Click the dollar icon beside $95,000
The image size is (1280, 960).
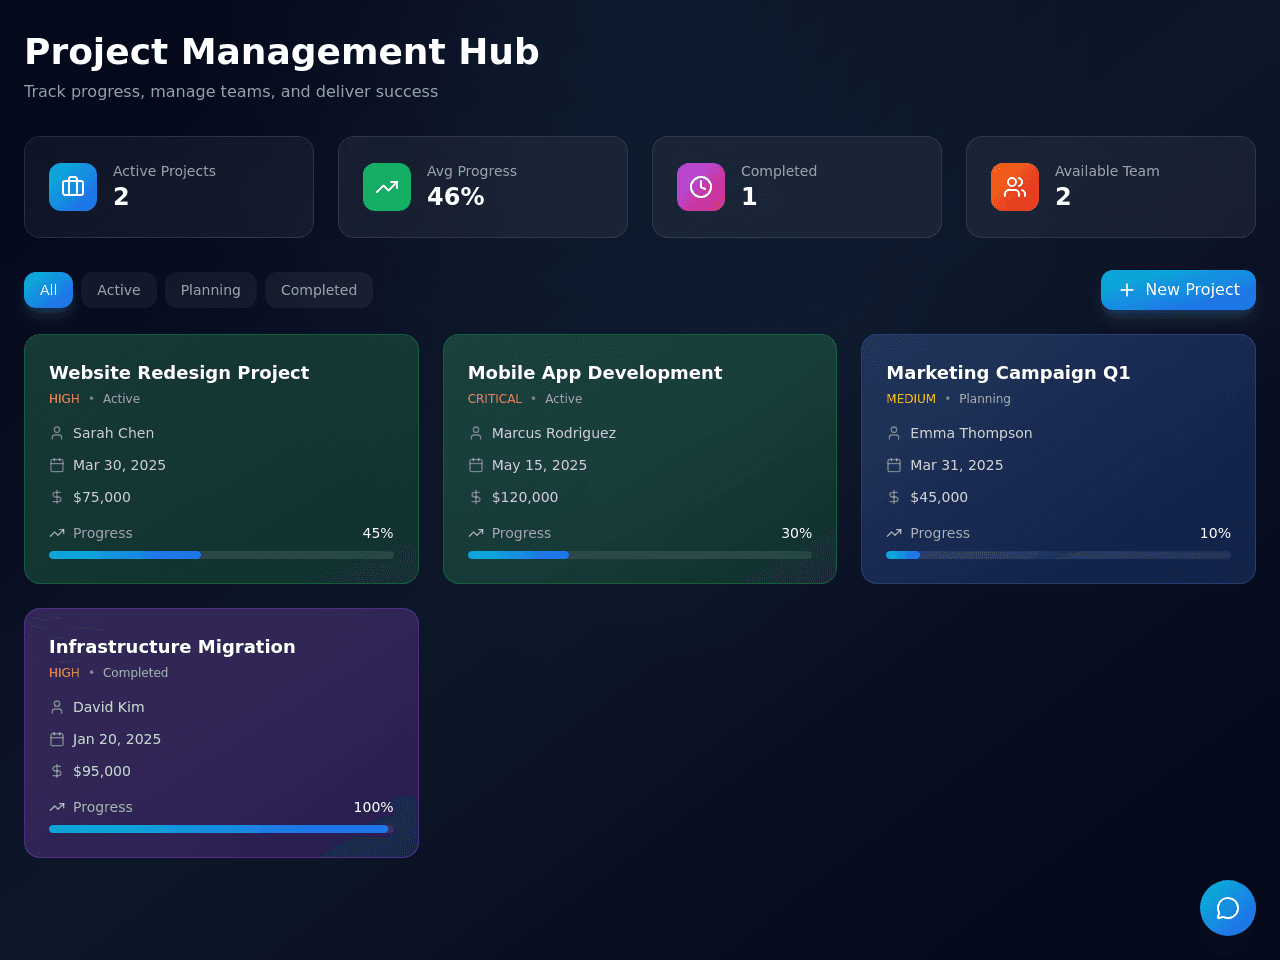pyautogui.click(x=57, y=771)
